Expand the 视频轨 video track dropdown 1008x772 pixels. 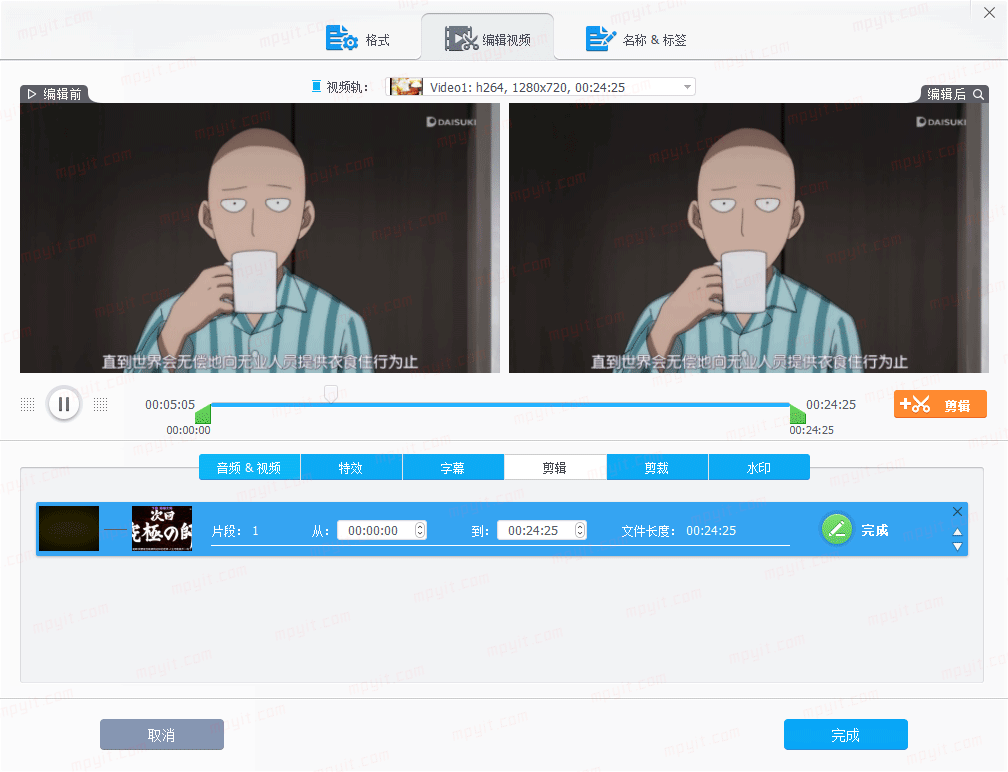tap(687, 87)
